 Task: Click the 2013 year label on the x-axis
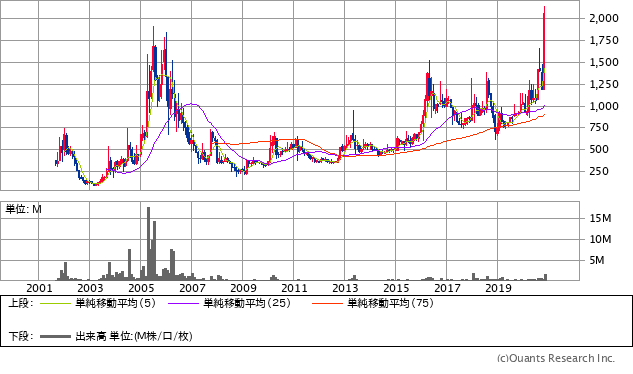345,288
